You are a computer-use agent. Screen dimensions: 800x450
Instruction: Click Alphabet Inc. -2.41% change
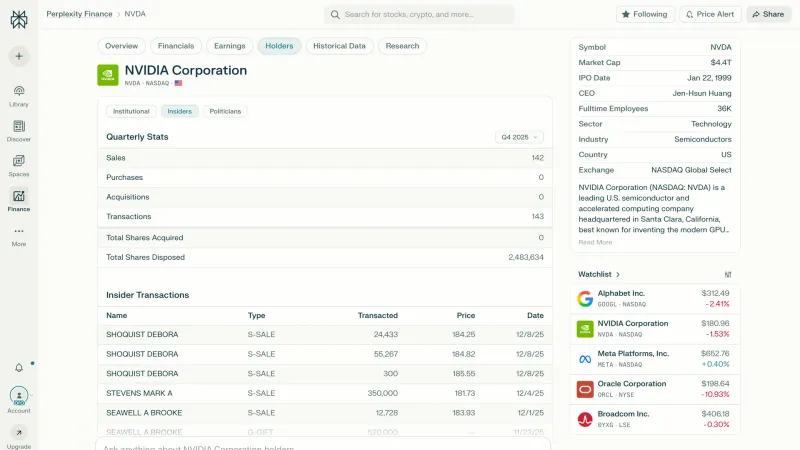pos(717,304)
